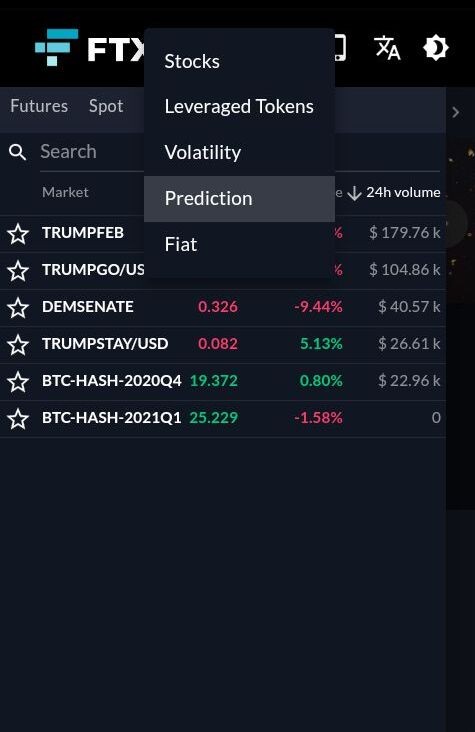
Task: Click the FTX logo
Action: point(91,47)
